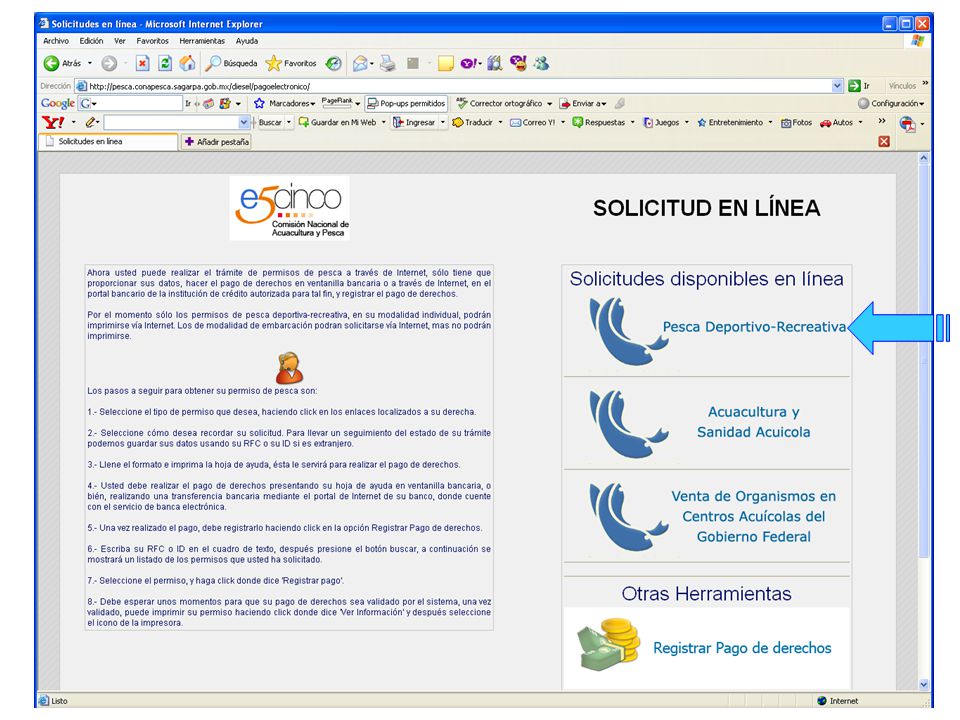
Task: Open the Edición menu
Action: (x=91, y=41)
